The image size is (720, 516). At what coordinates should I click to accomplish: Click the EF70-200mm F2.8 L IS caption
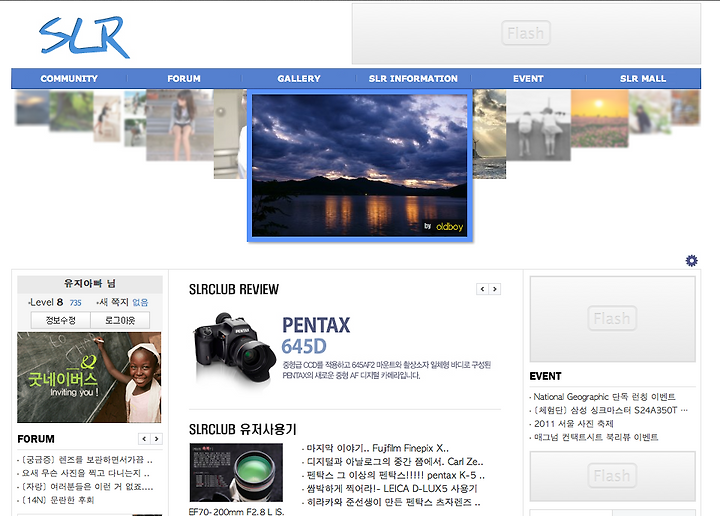point(236,511)
